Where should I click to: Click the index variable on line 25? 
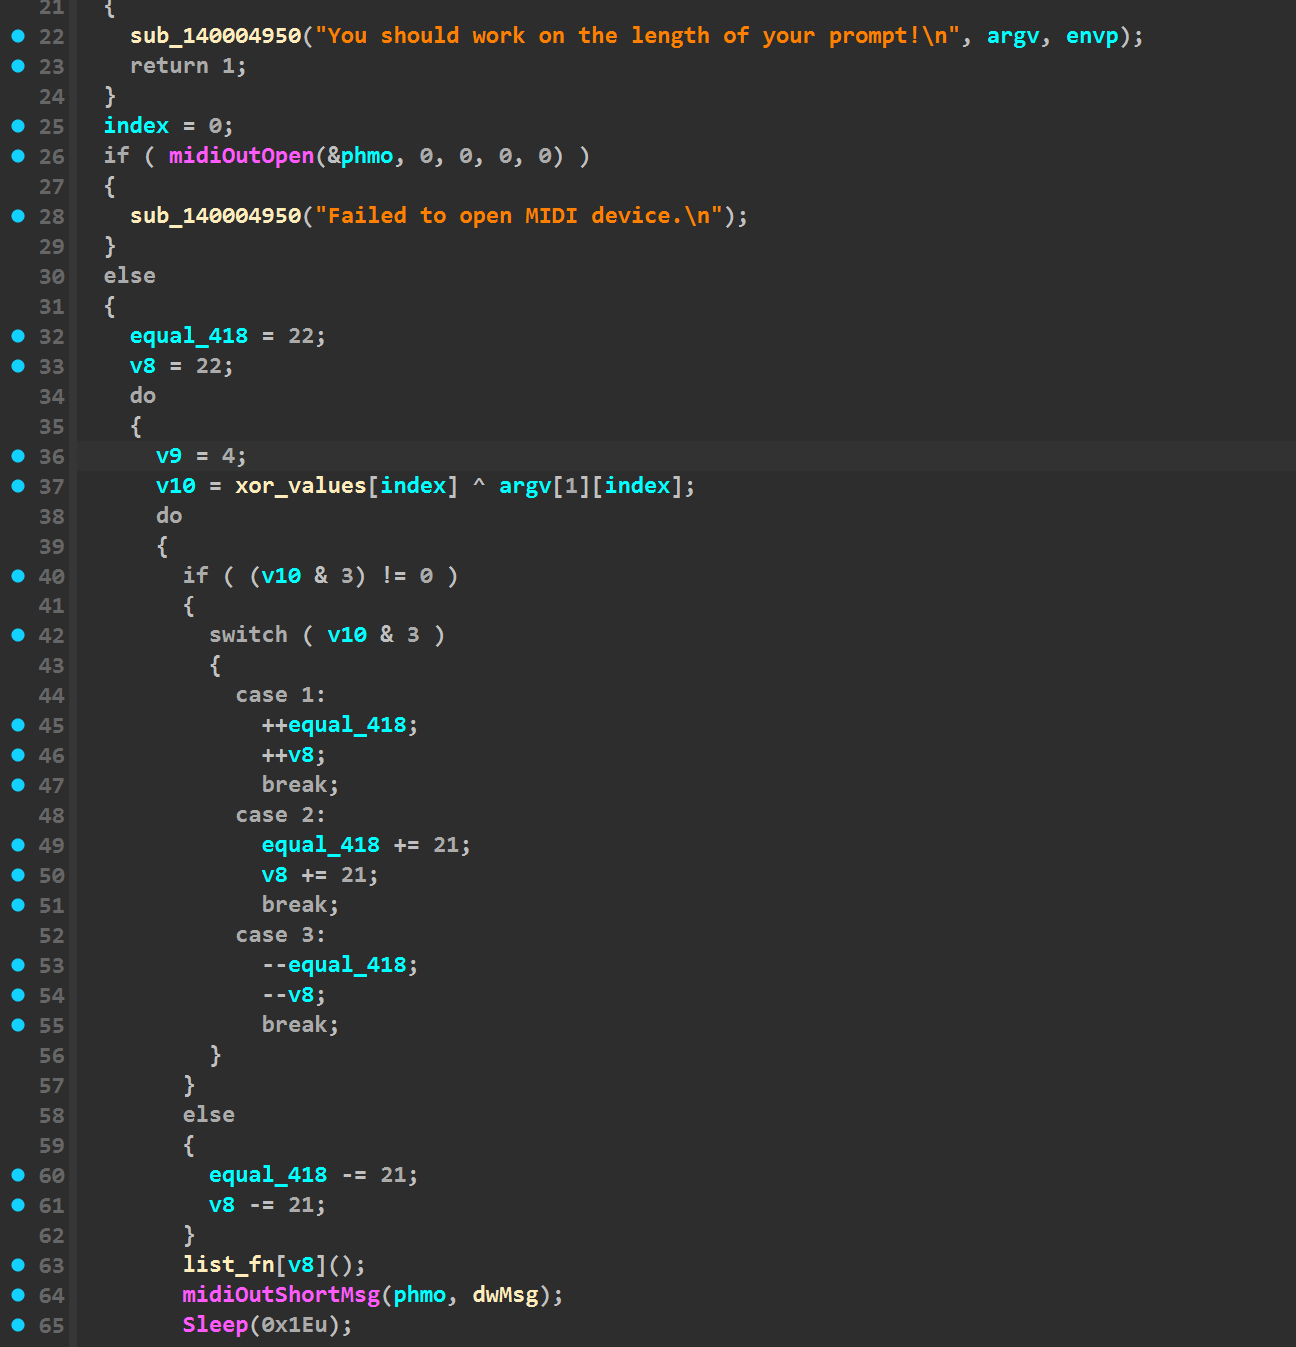(136, 126)
